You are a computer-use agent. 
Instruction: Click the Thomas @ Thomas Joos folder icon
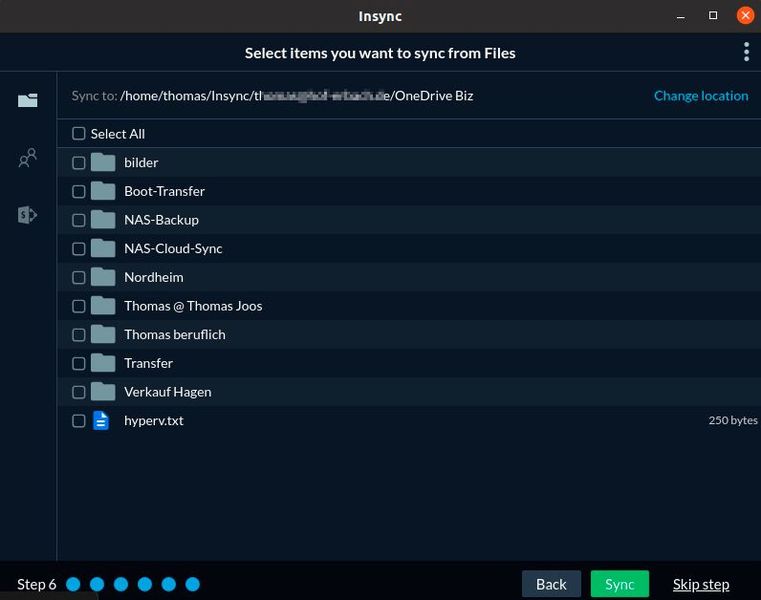(x=103, y=306)
